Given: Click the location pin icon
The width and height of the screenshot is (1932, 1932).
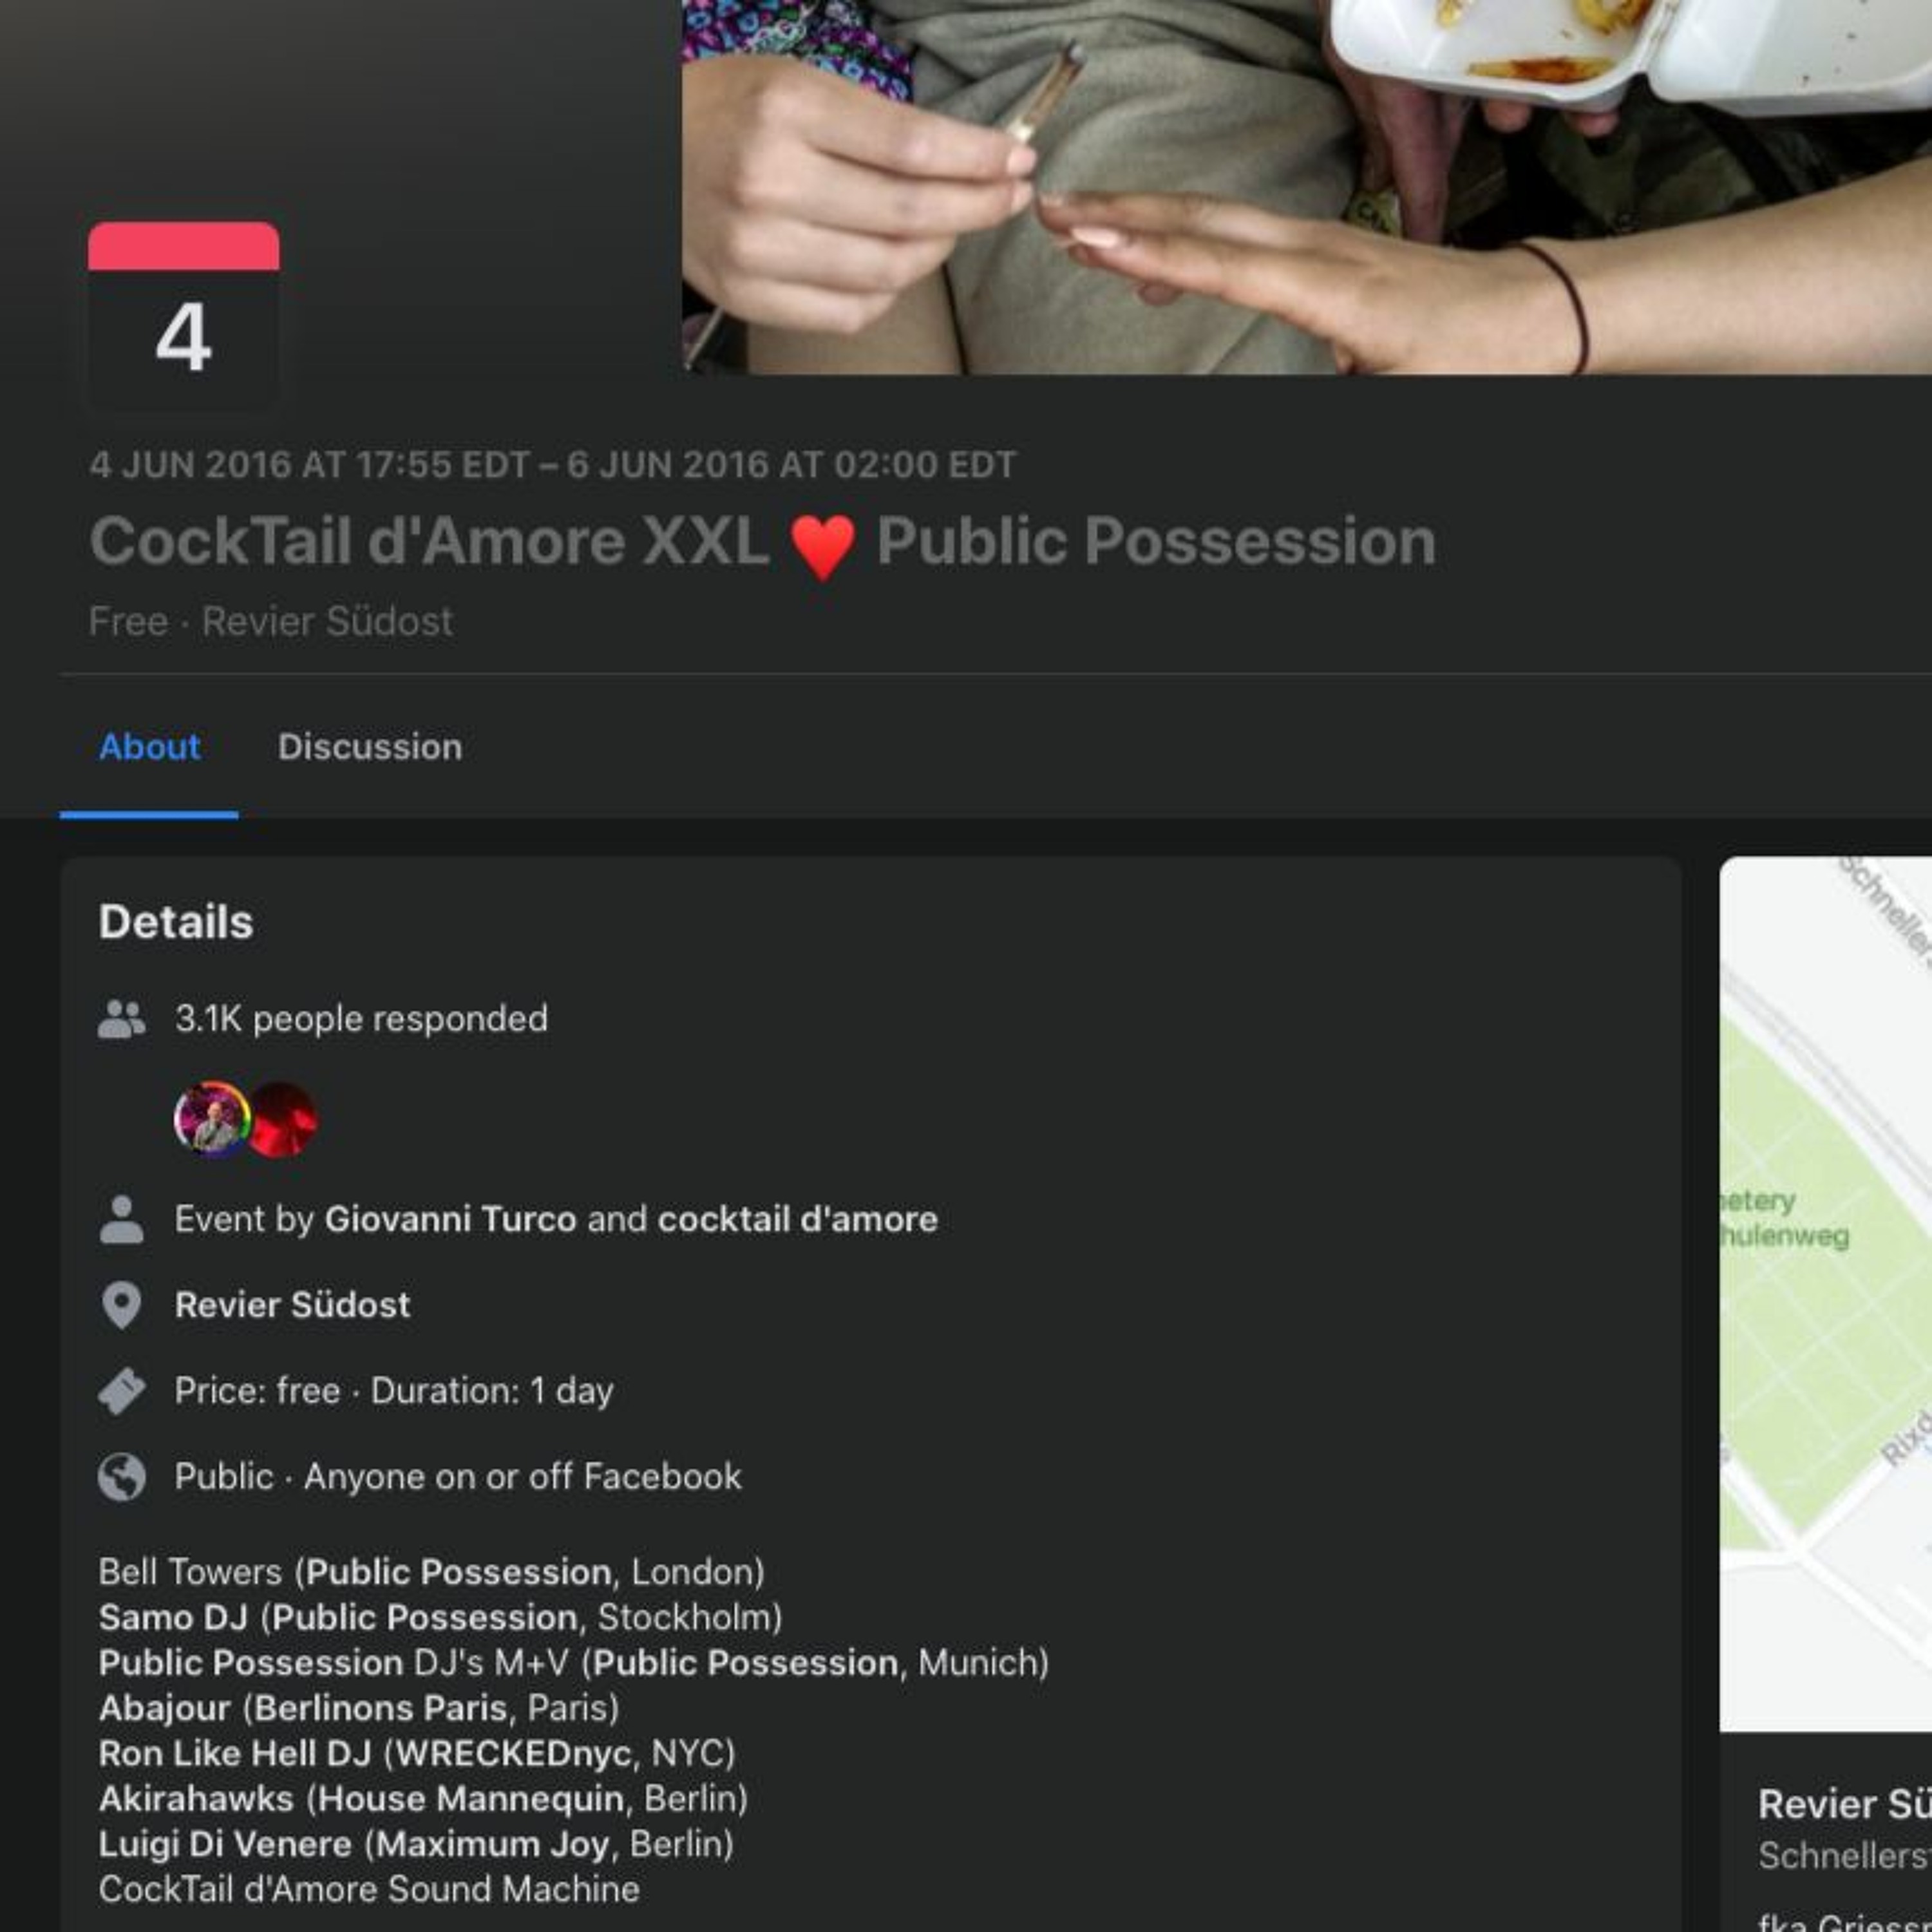Looking at the screenshot, I should [x=122, y=1305].
